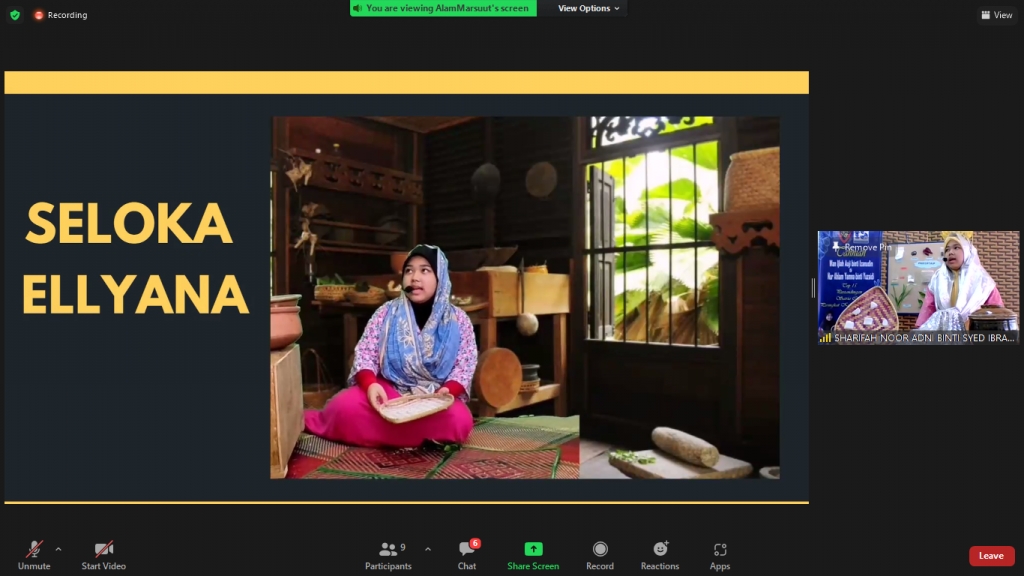
Task: Unmute your microphone
Action: (x=34, y=554)
